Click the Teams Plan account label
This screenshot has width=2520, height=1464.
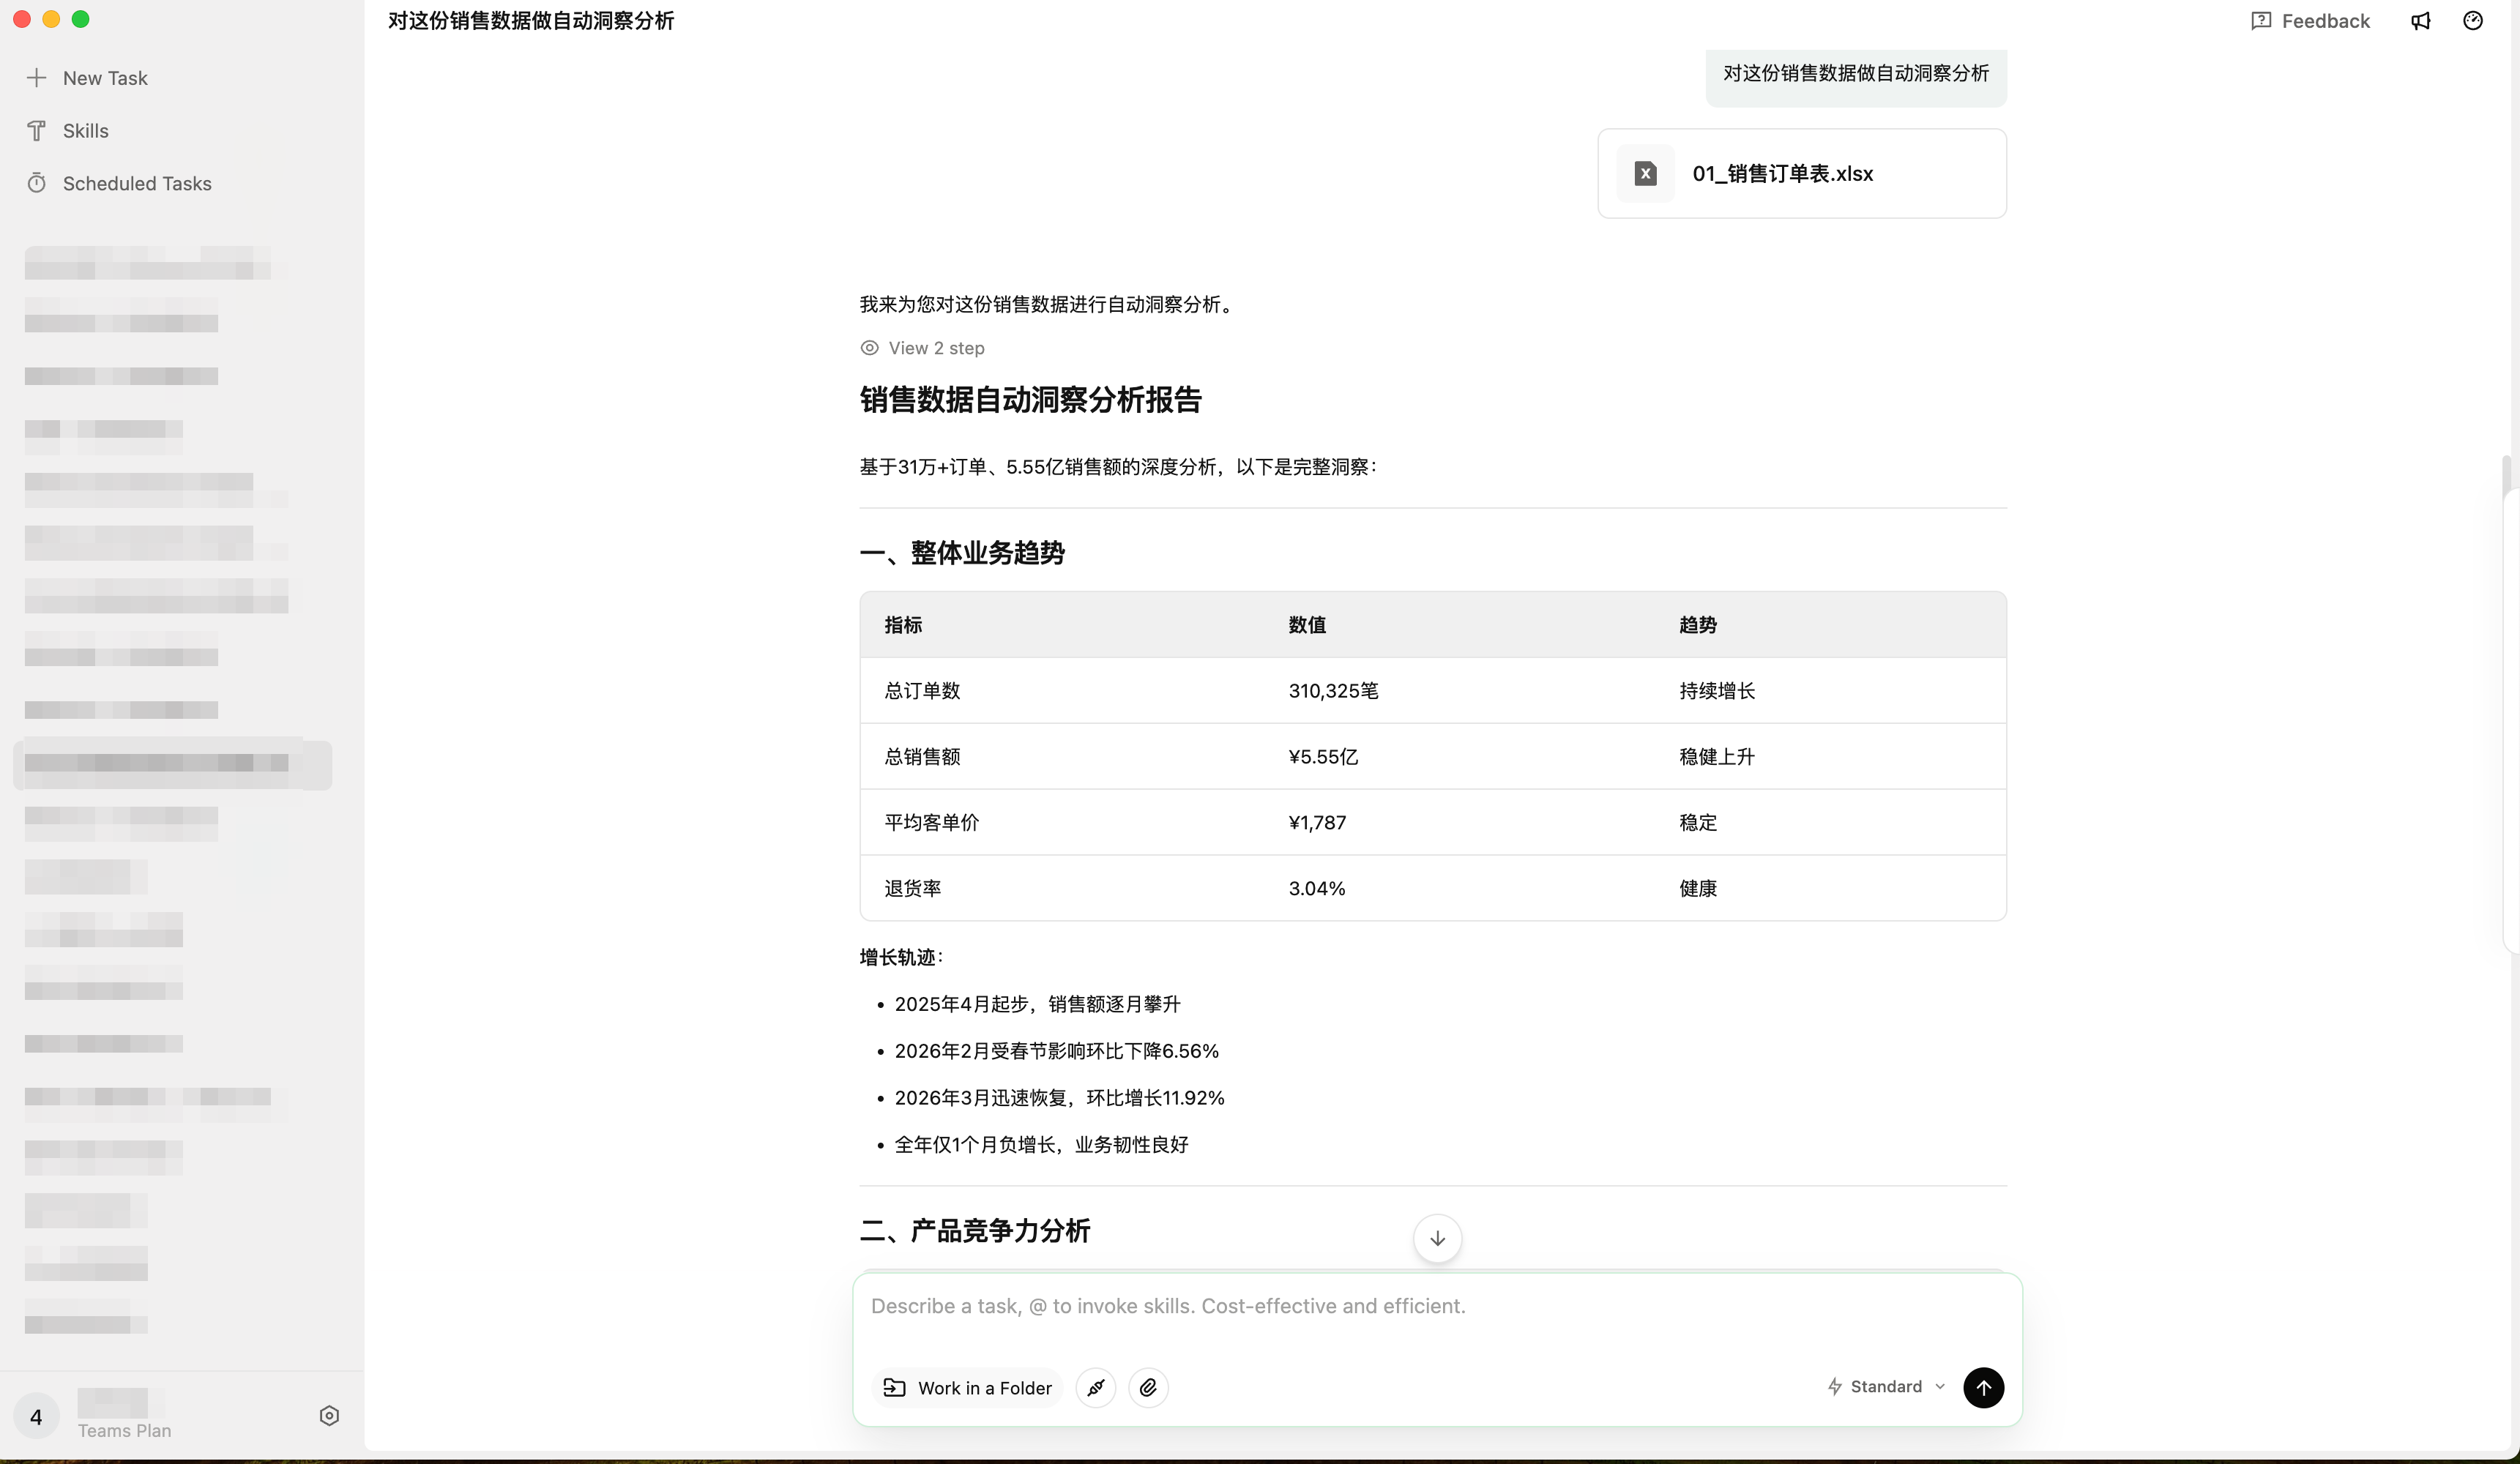[x=125, y=1430]
